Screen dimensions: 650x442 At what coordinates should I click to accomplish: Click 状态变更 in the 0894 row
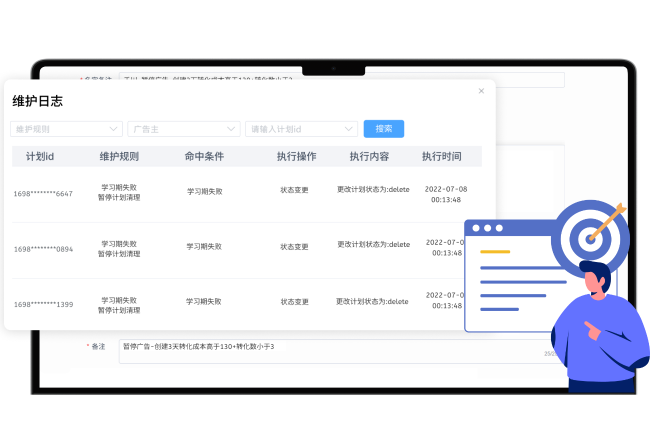click(294, 247)
